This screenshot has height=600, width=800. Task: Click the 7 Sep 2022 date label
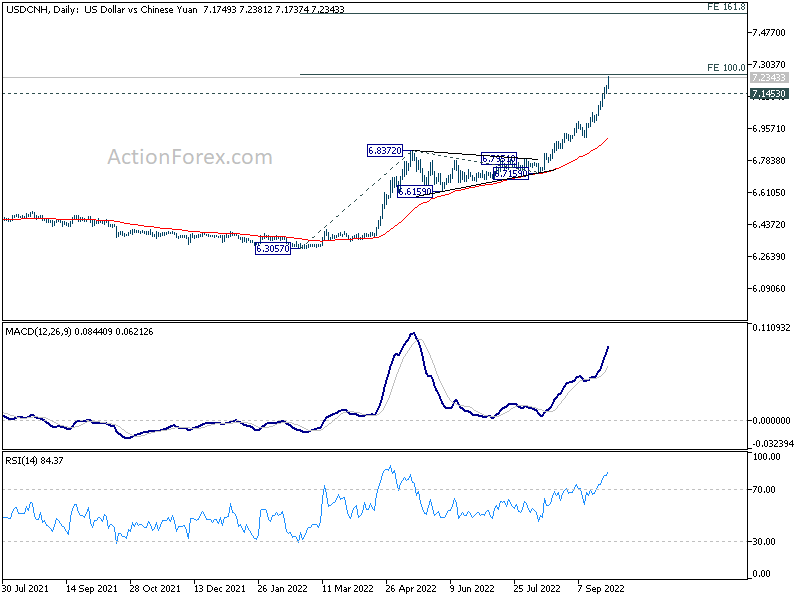click(601, 589)
